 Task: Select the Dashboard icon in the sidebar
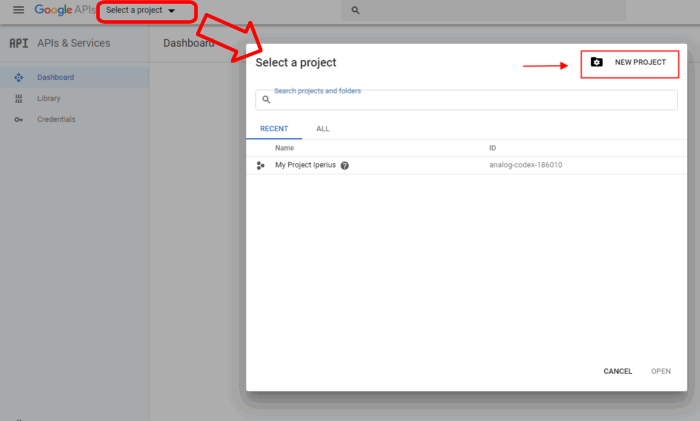click(x=18, y=77)
